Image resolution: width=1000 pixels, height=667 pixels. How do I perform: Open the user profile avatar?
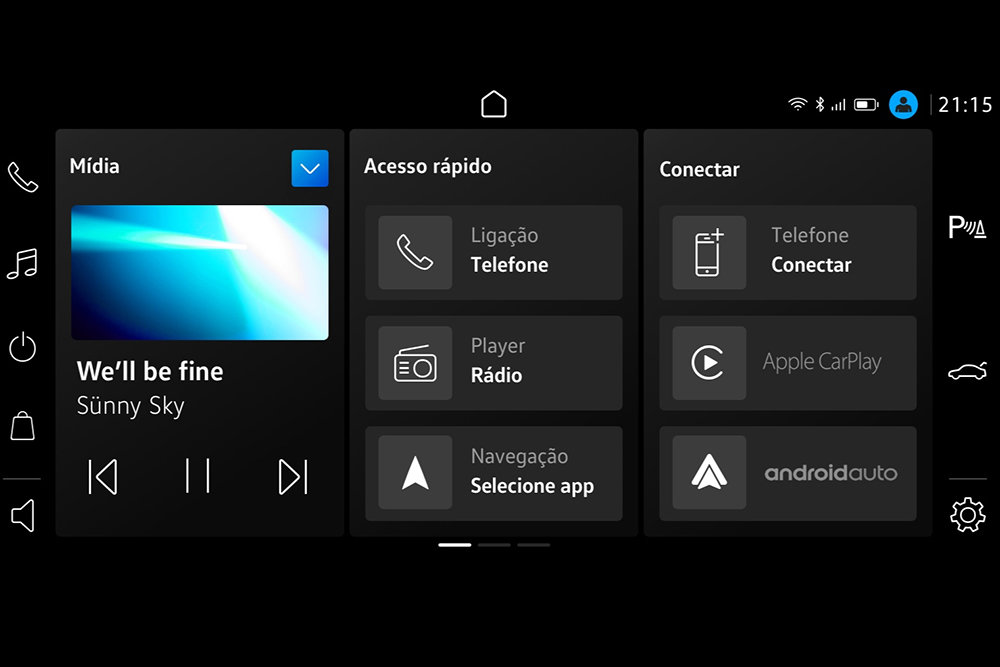click(903, 104)
